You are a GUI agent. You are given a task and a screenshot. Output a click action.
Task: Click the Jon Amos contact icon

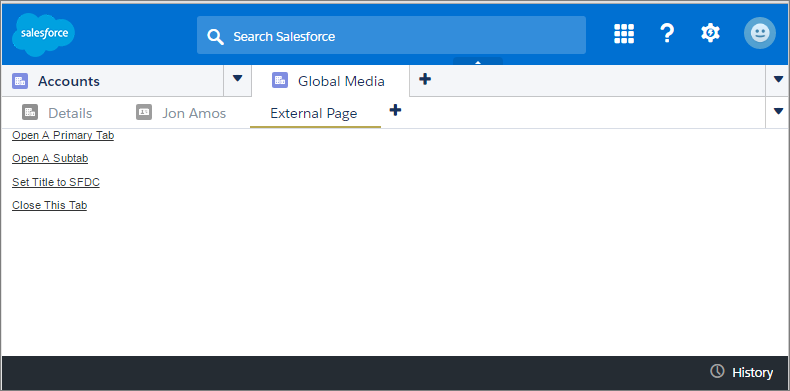pos(144,112)
